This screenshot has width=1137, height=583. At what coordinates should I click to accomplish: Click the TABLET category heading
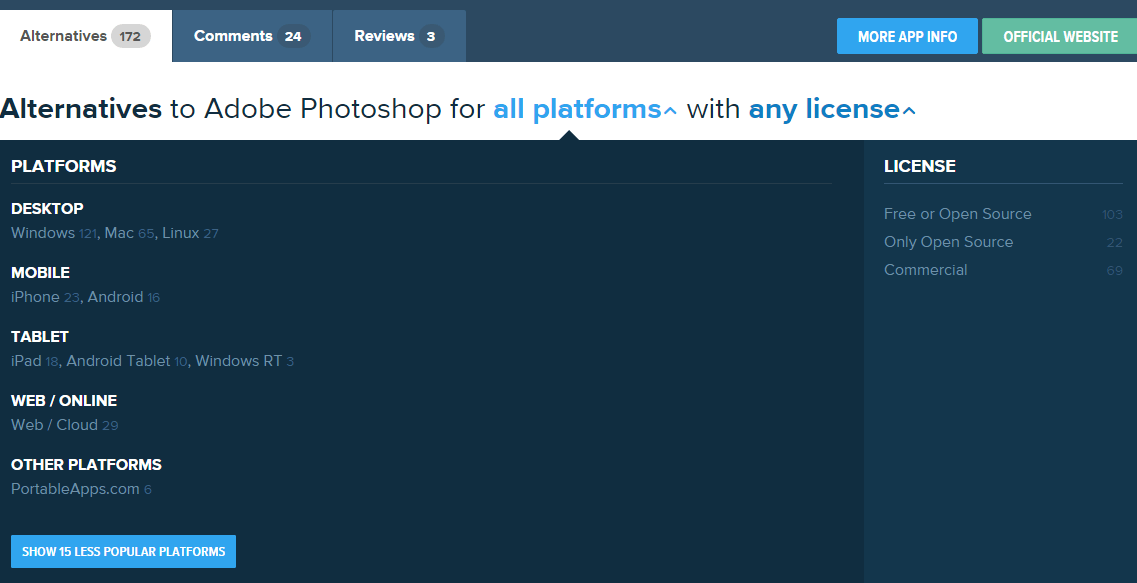tap(40, 336)
